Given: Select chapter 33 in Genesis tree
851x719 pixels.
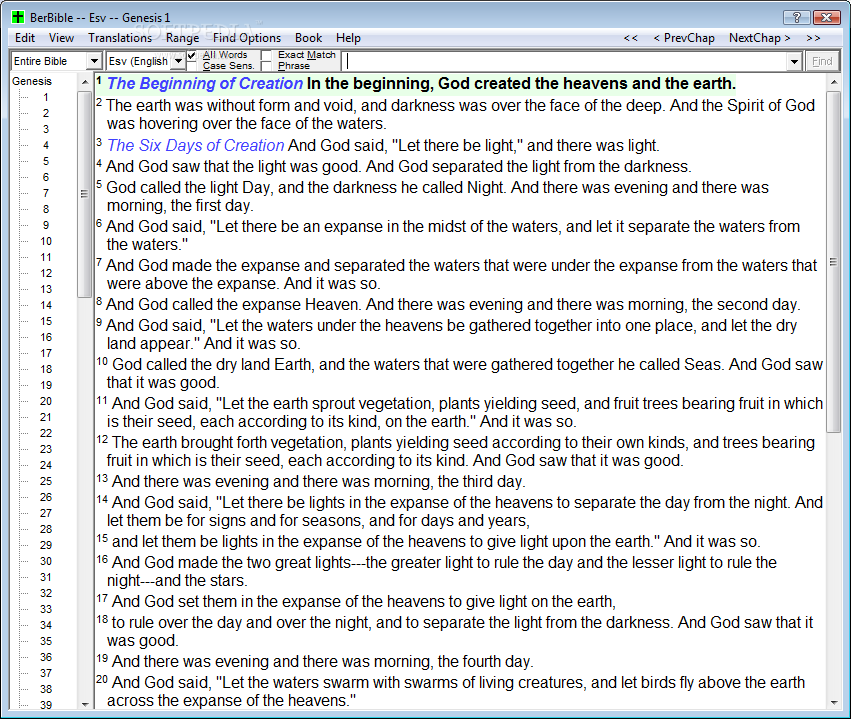Looking at the screenshot, I should point(46,609).
